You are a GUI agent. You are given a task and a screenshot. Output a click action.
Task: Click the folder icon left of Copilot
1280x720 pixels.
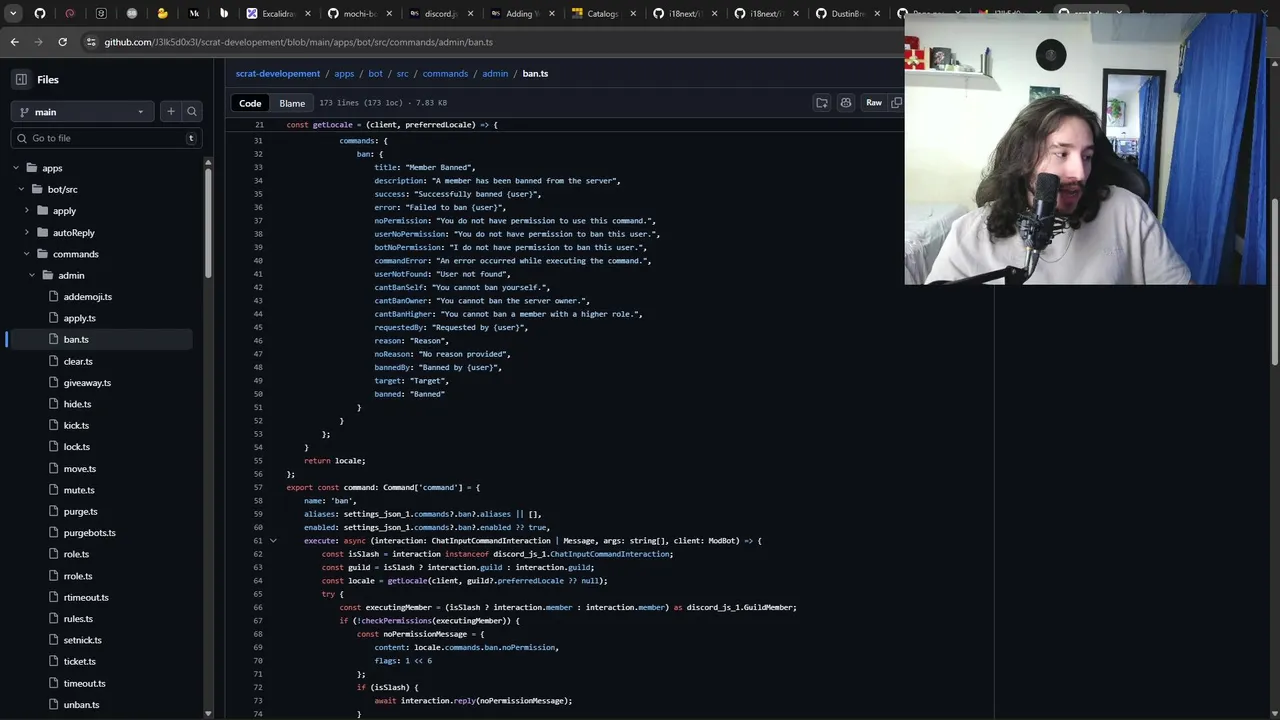tap(822, 103)
